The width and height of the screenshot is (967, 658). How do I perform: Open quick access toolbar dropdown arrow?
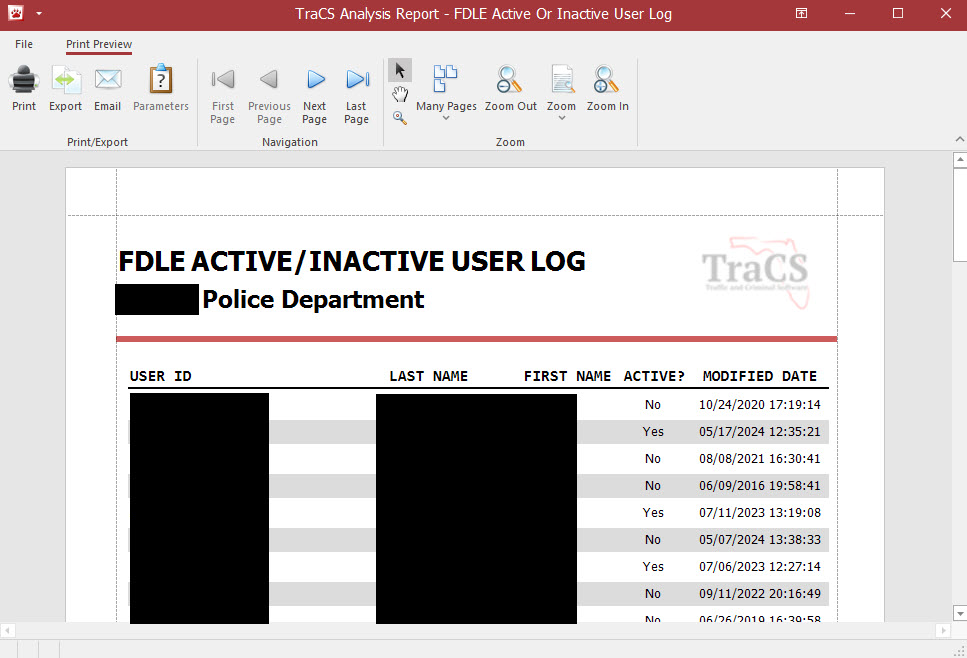38,14
